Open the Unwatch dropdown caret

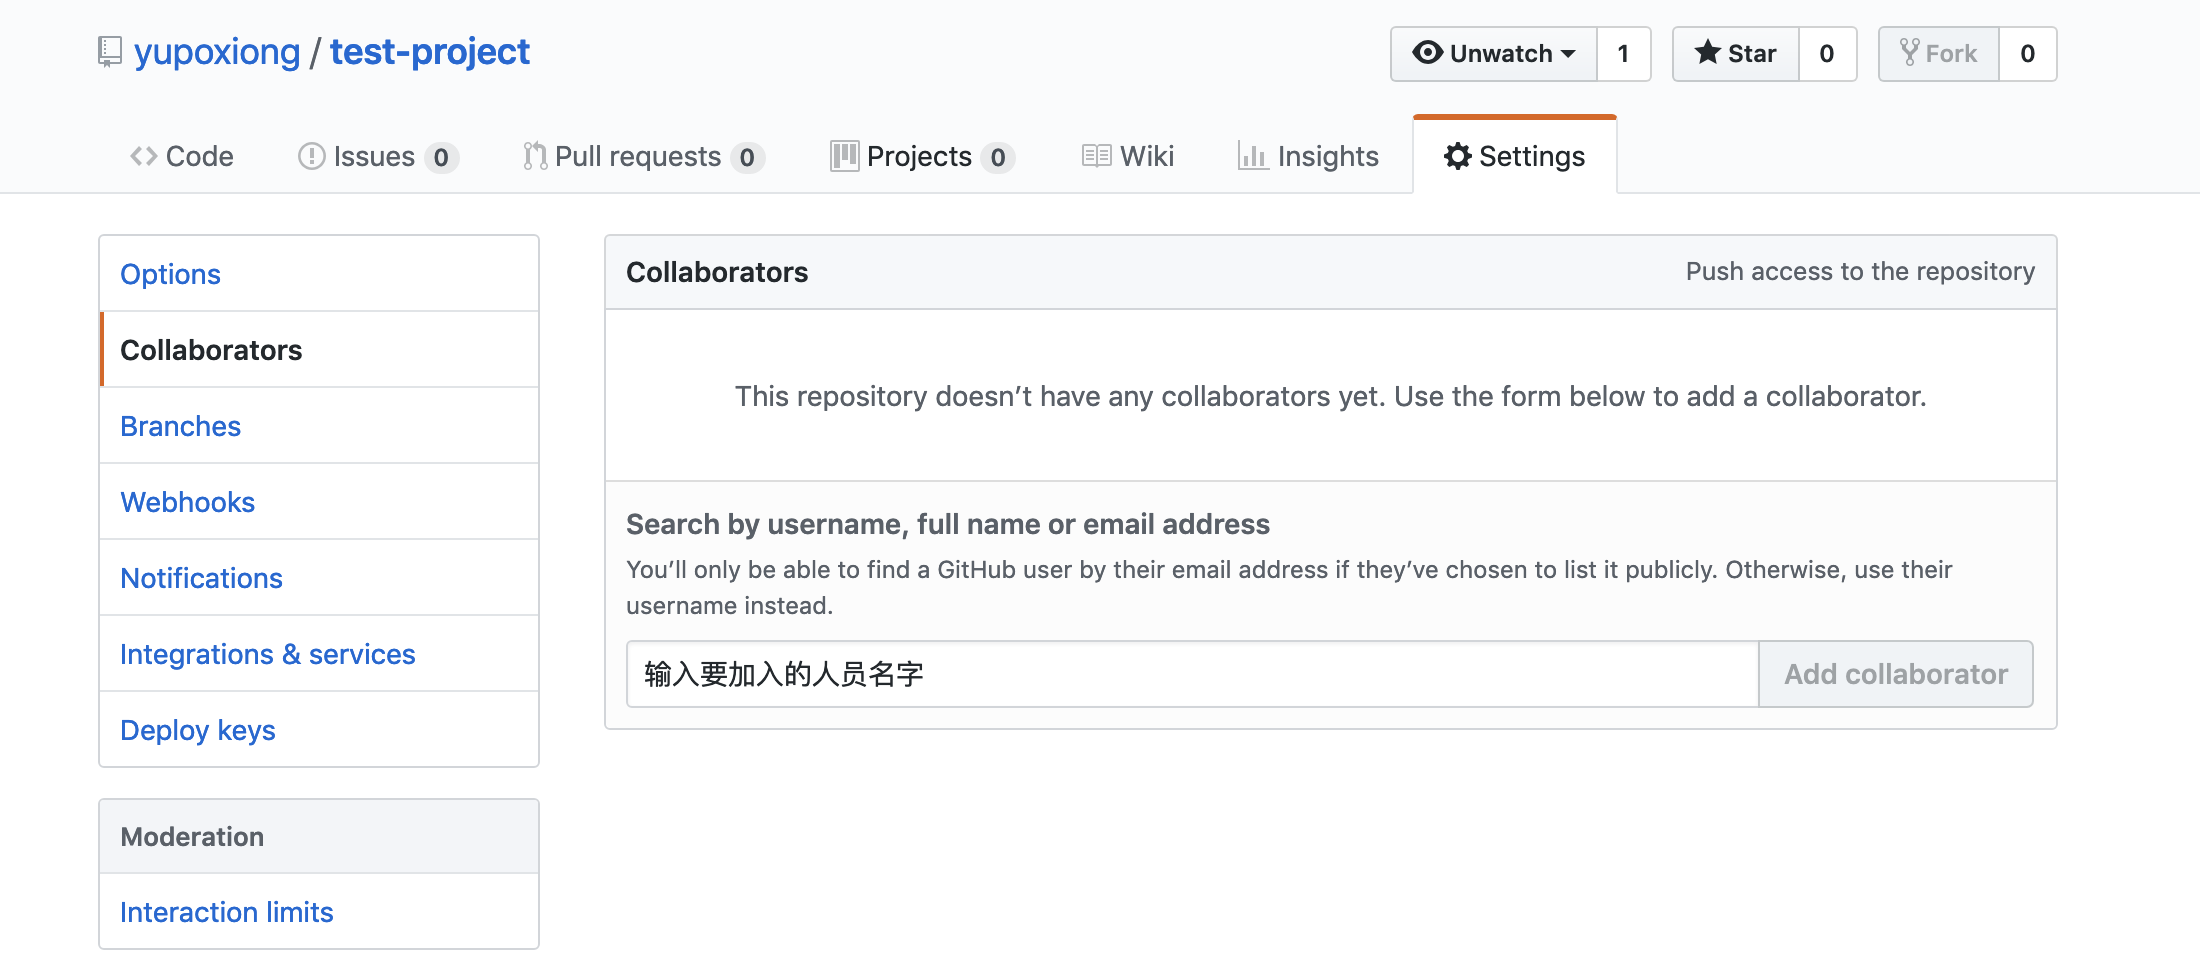click(x=1568, y=54)
